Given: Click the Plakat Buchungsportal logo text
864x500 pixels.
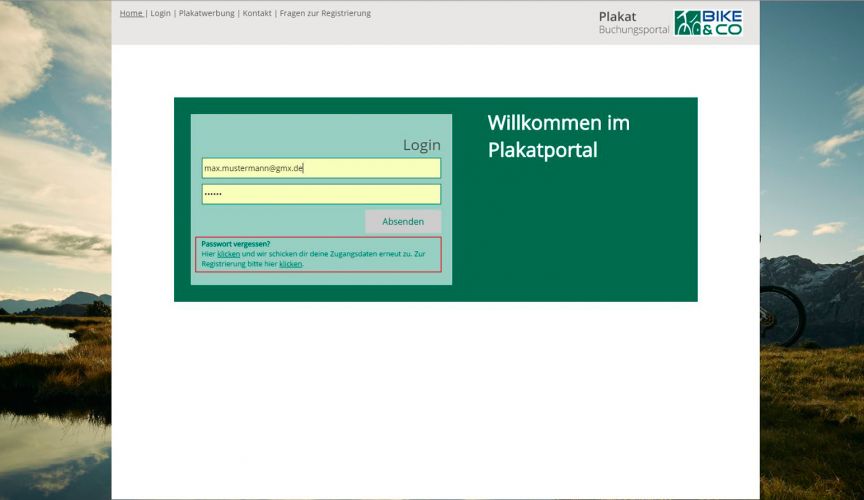Looking at the screenshot, I should point(633,23).
